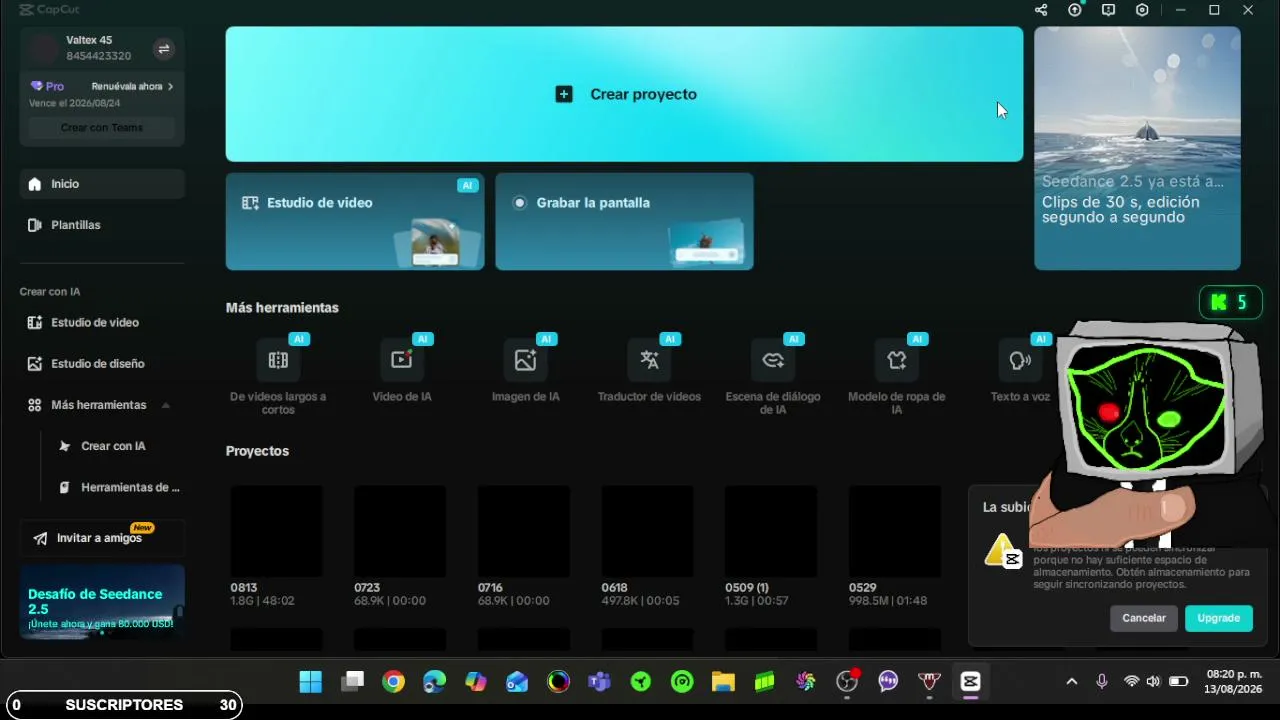1280x720 pixels.
Task: Open the feedback icon in the title bar
Action: pyautogui.click(x=1108, y=10)
